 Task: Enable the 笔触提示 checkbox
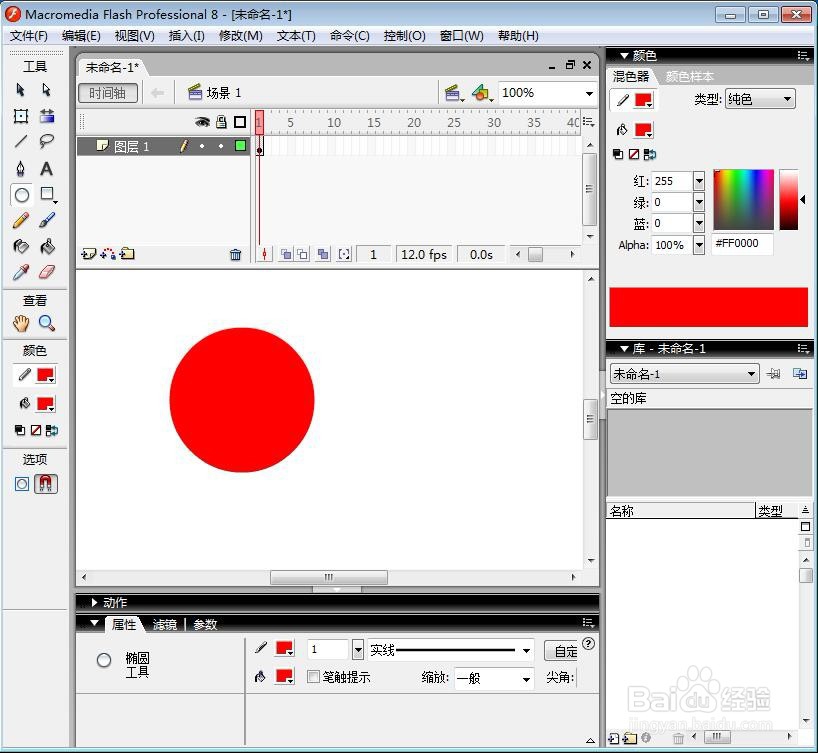(314, 677)
